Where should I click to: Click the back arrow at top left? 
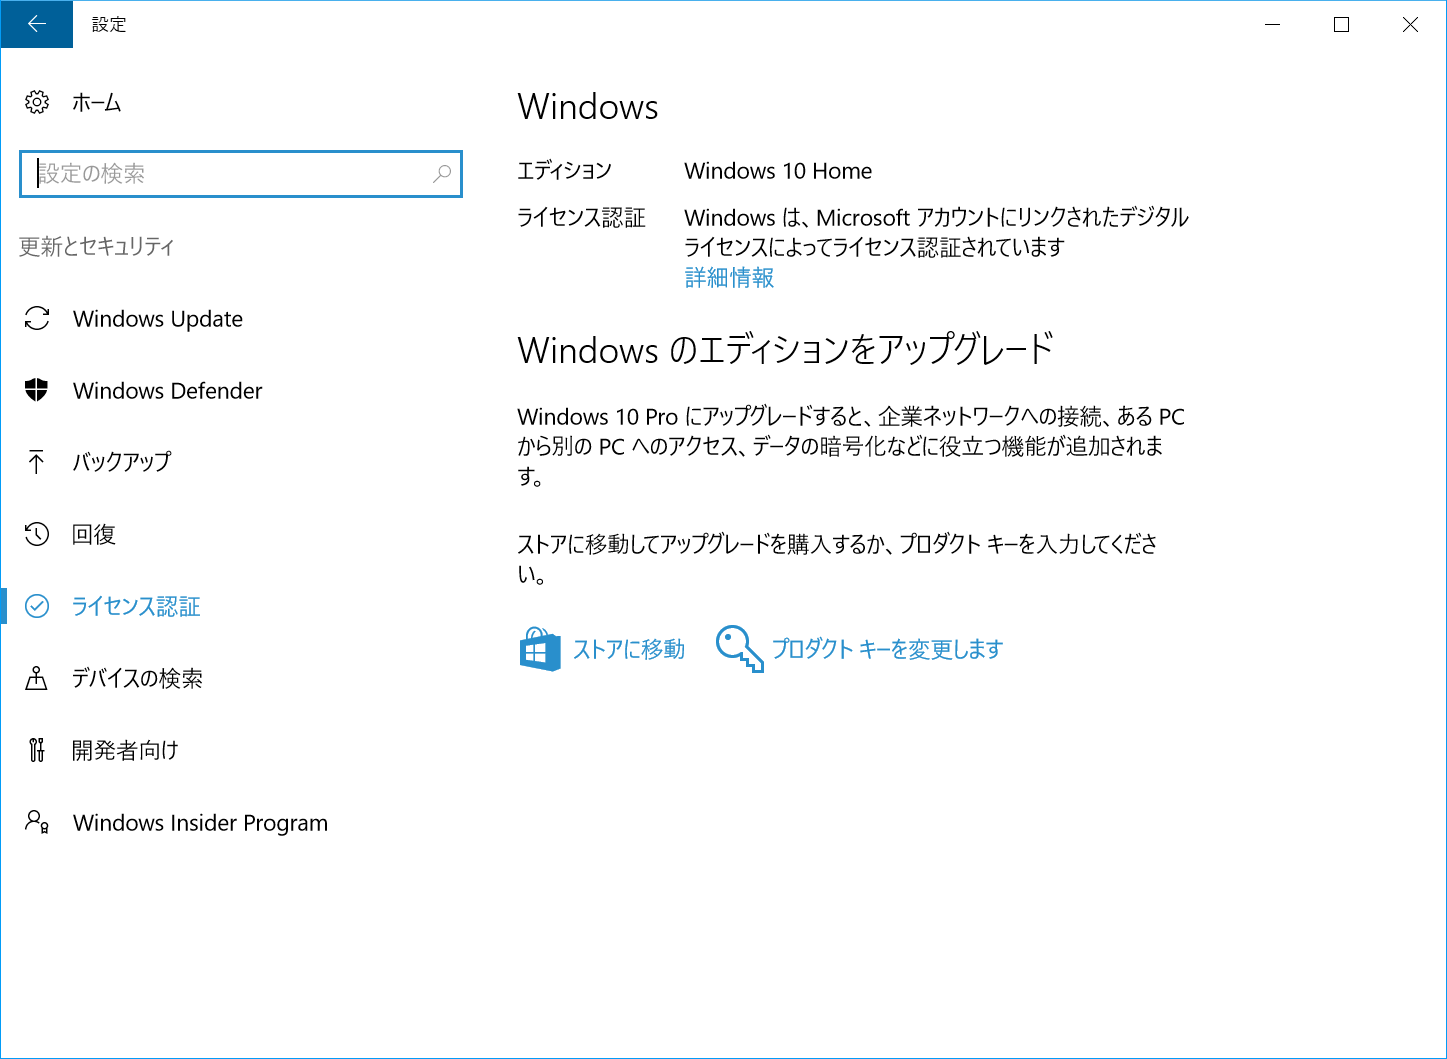(x=36, y=24)
